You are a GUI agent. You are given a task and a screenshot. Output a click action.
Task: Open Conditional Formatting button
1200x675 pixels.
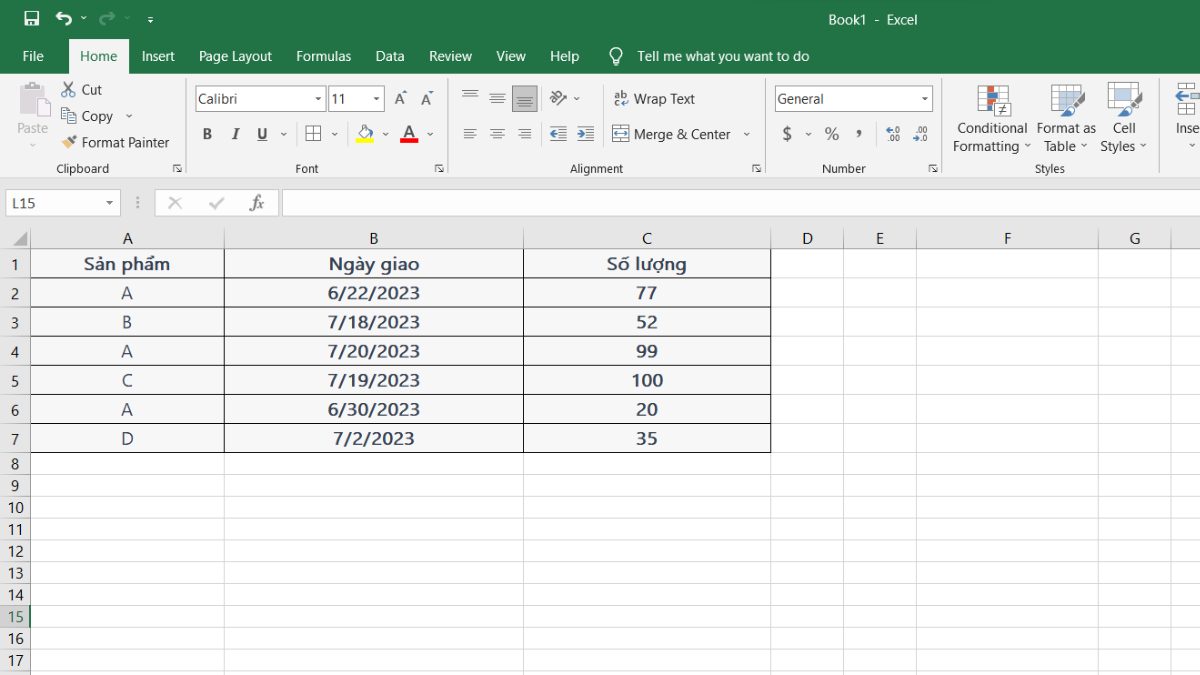point(992,120)
